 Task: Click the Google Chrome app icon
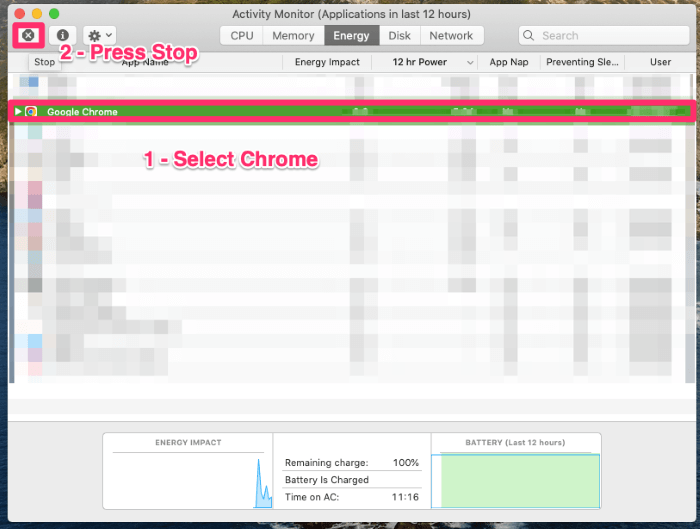coord(31,112)
